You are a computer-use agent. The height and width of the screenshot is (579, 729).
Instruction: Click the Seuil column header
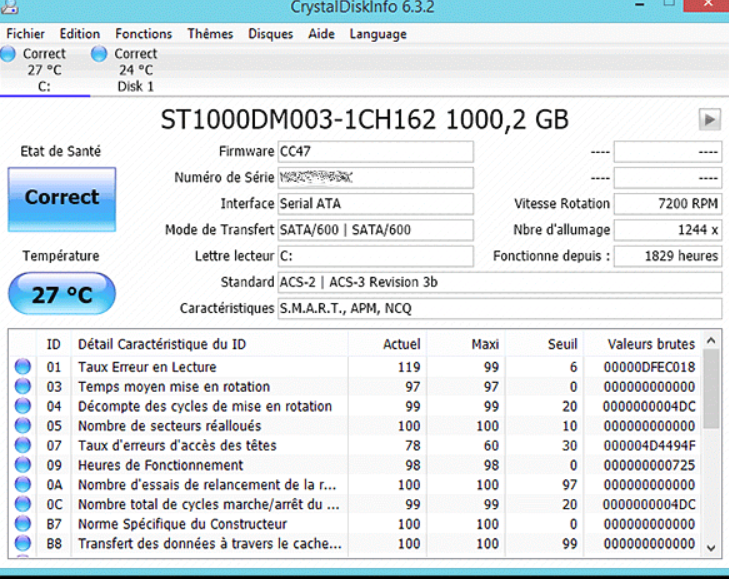[544, 344]
